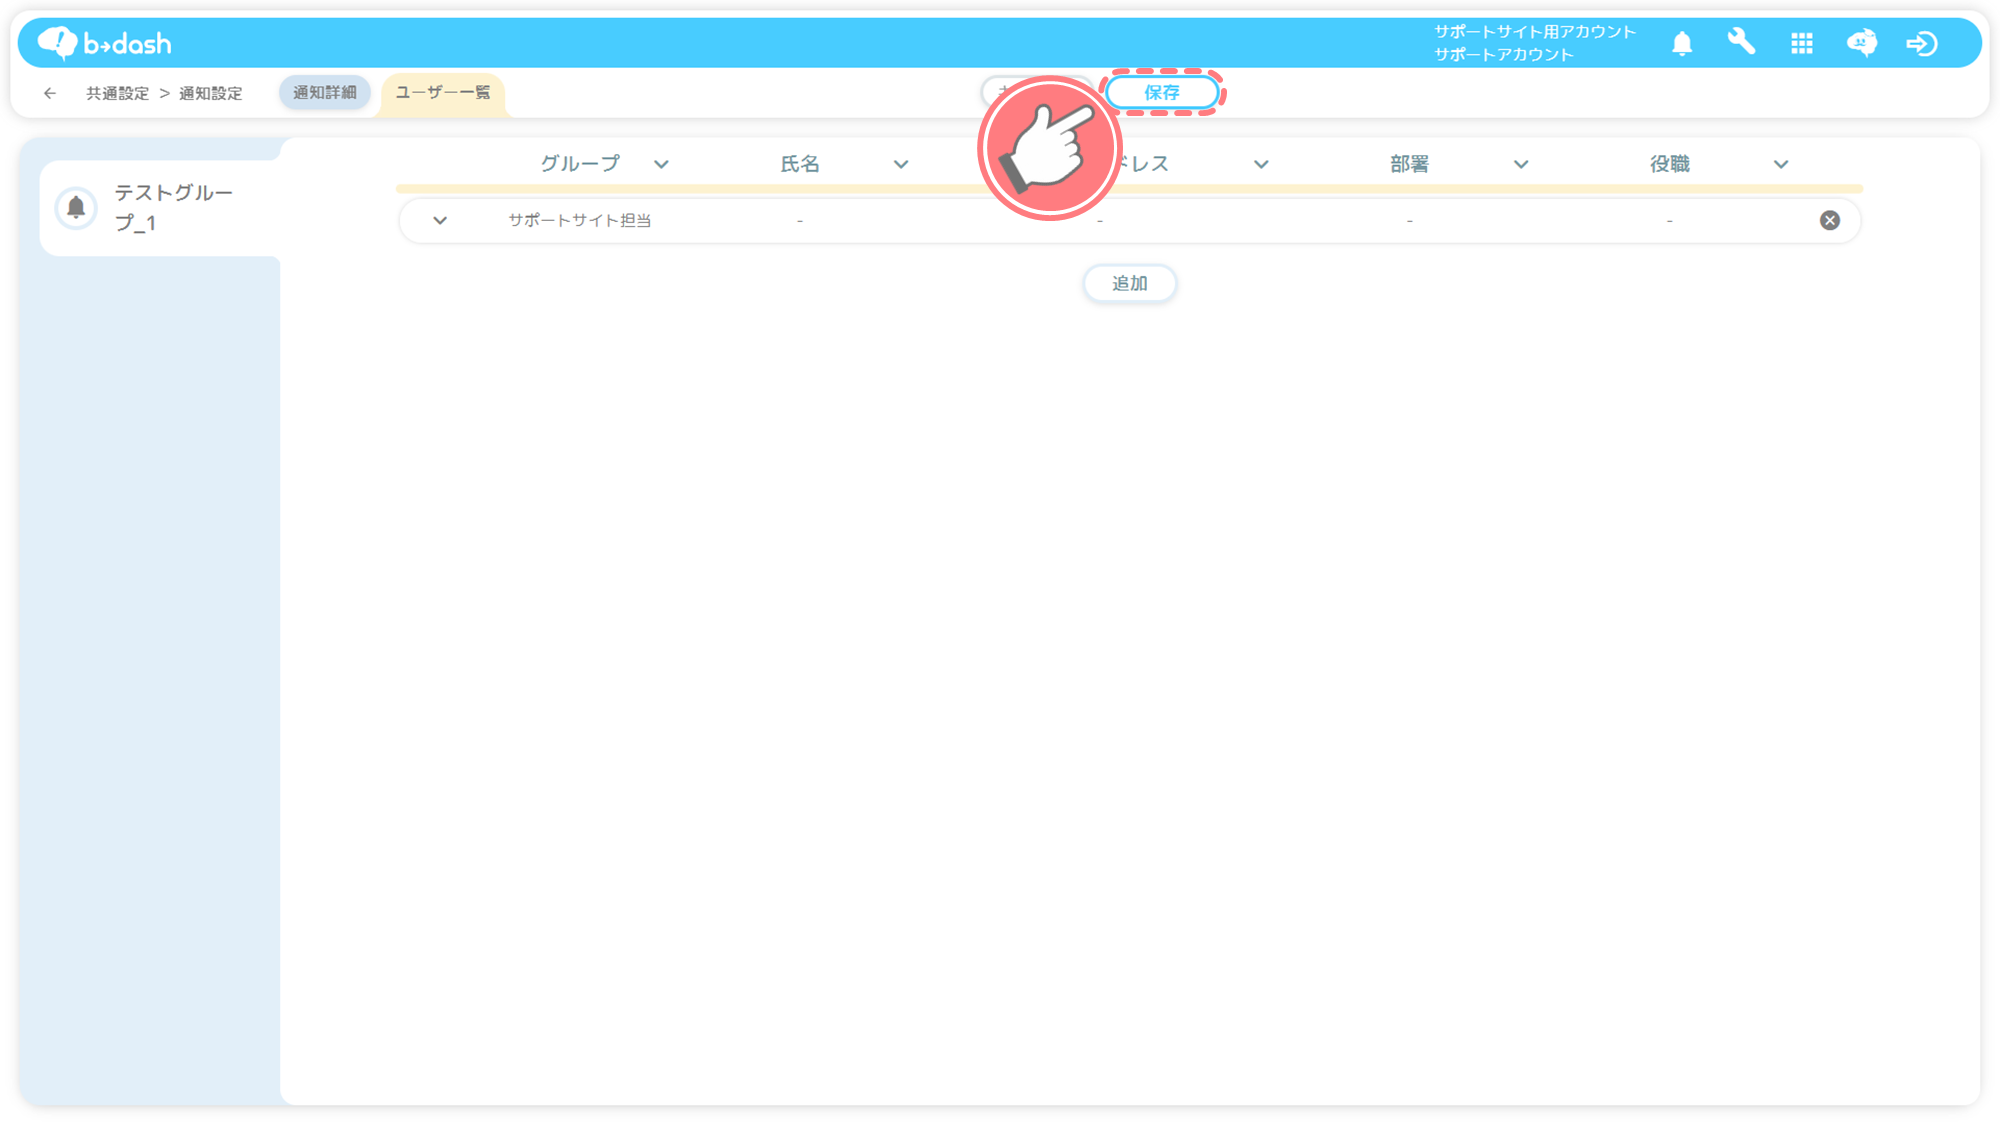Image resolution: width=2000 pixels, height=1125 pixels.
Task: Open the wrench settings icon
Action: coord(1741,43)
